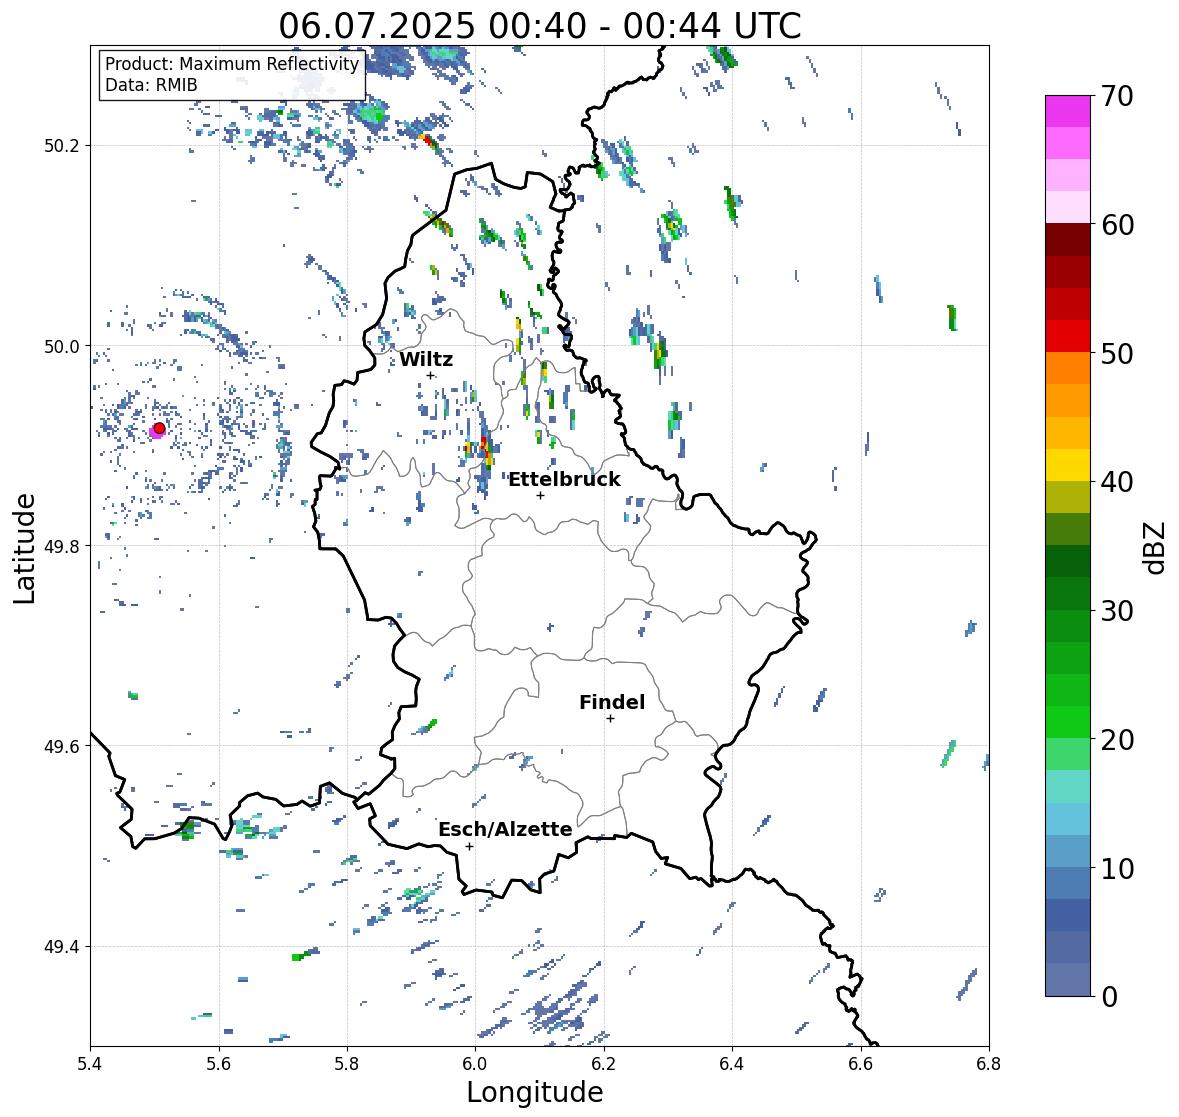Click the 6.4 longitude tick label
The height and width of the screenshot is (1117, 1179).
(732, 1064)
